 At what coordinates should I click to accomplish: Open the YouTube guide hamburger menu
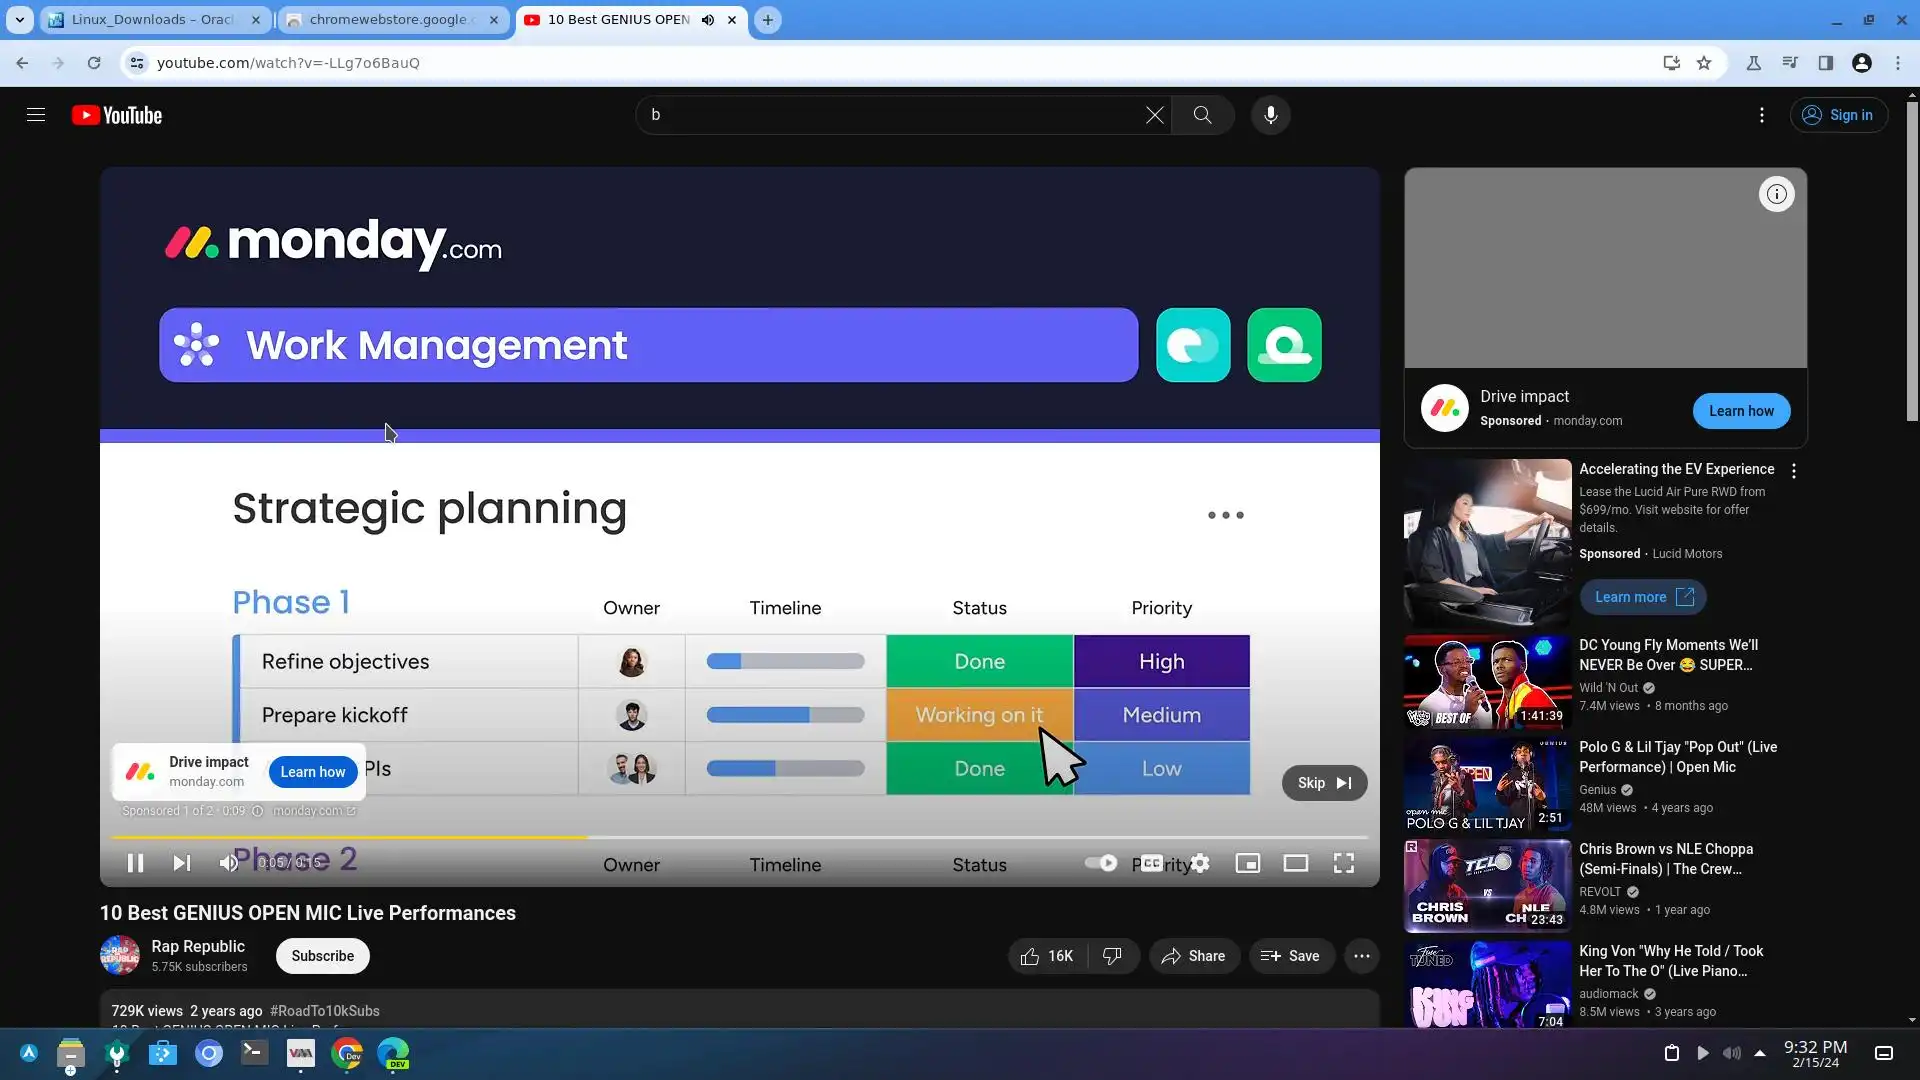[x=36, y=115]
